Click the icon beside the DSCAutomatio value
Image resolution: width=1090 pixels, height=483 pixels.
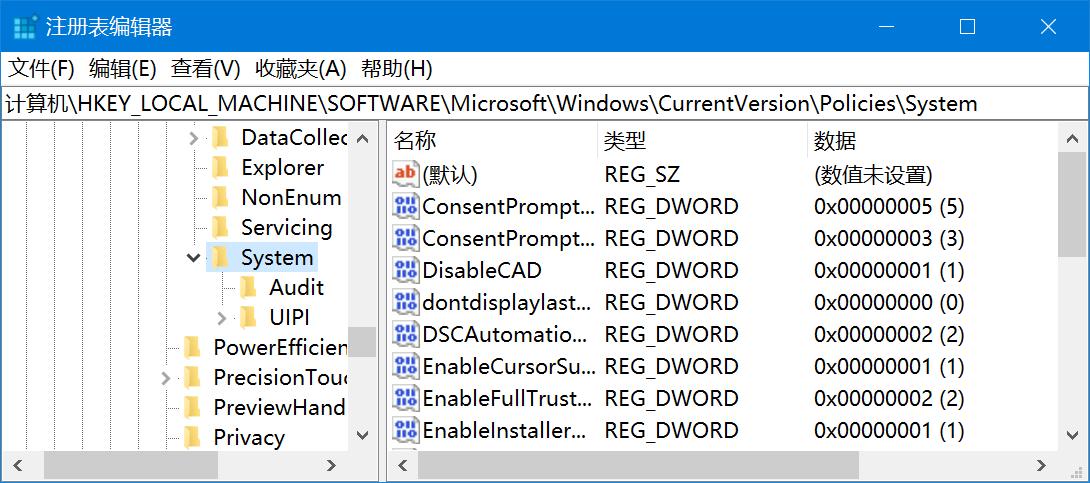405,334
